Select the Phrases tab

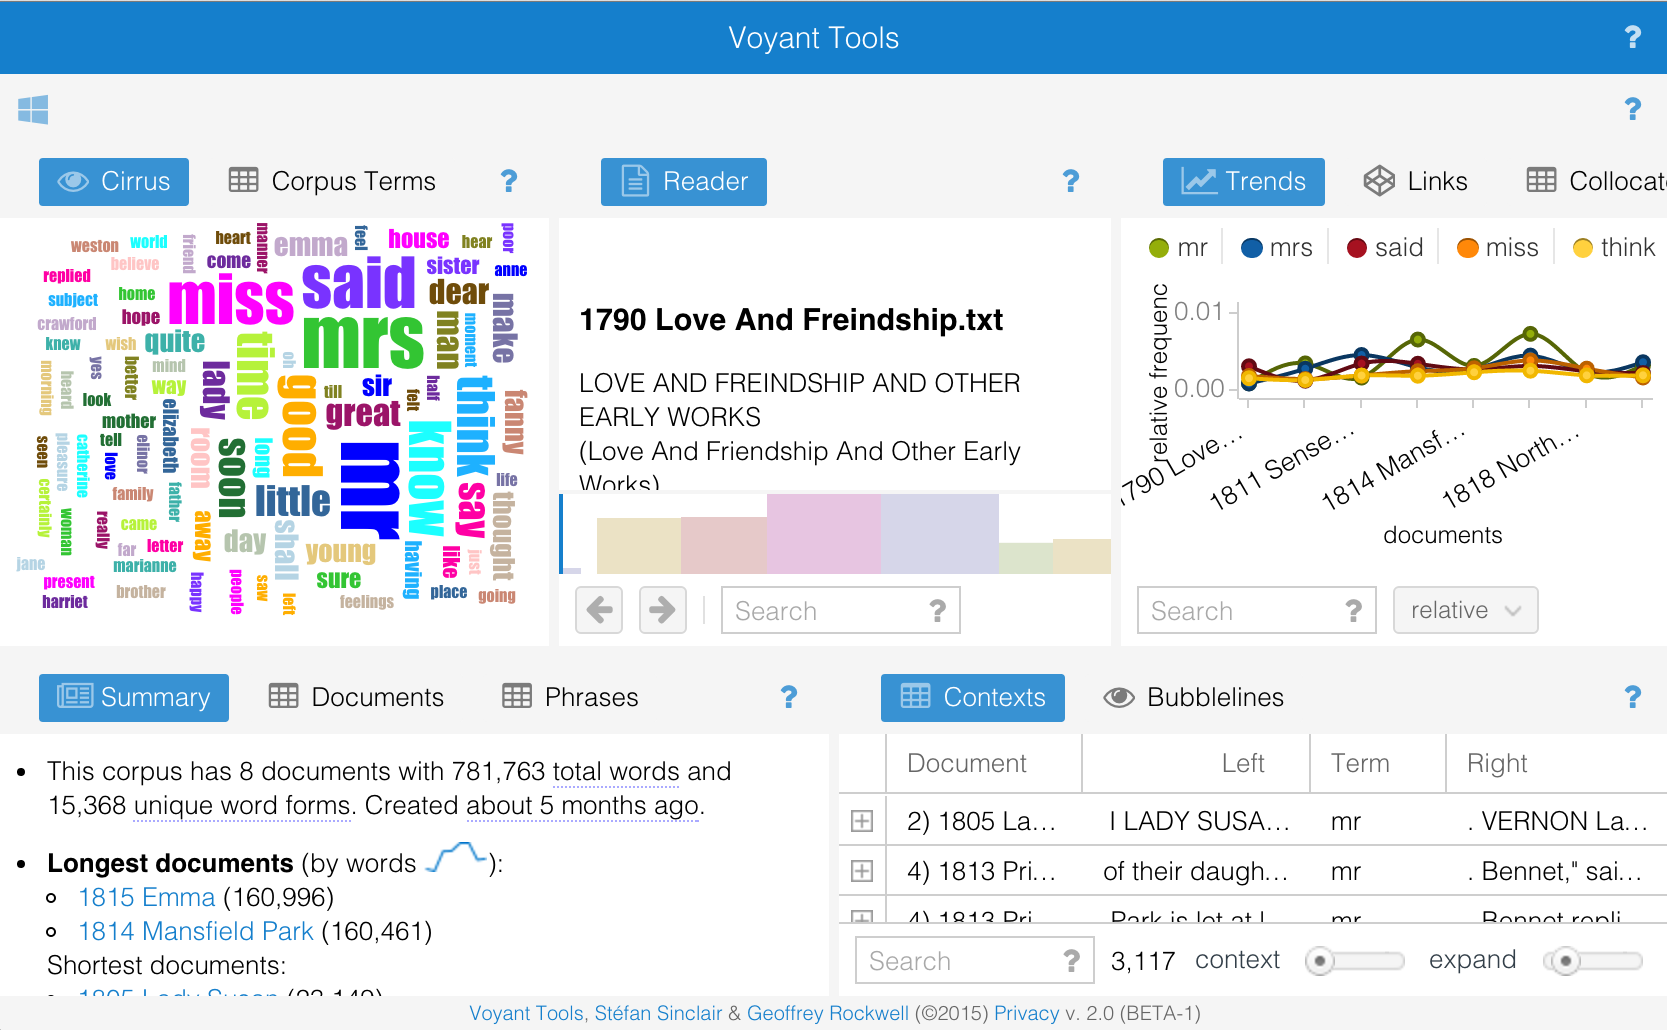pos(570,697)
